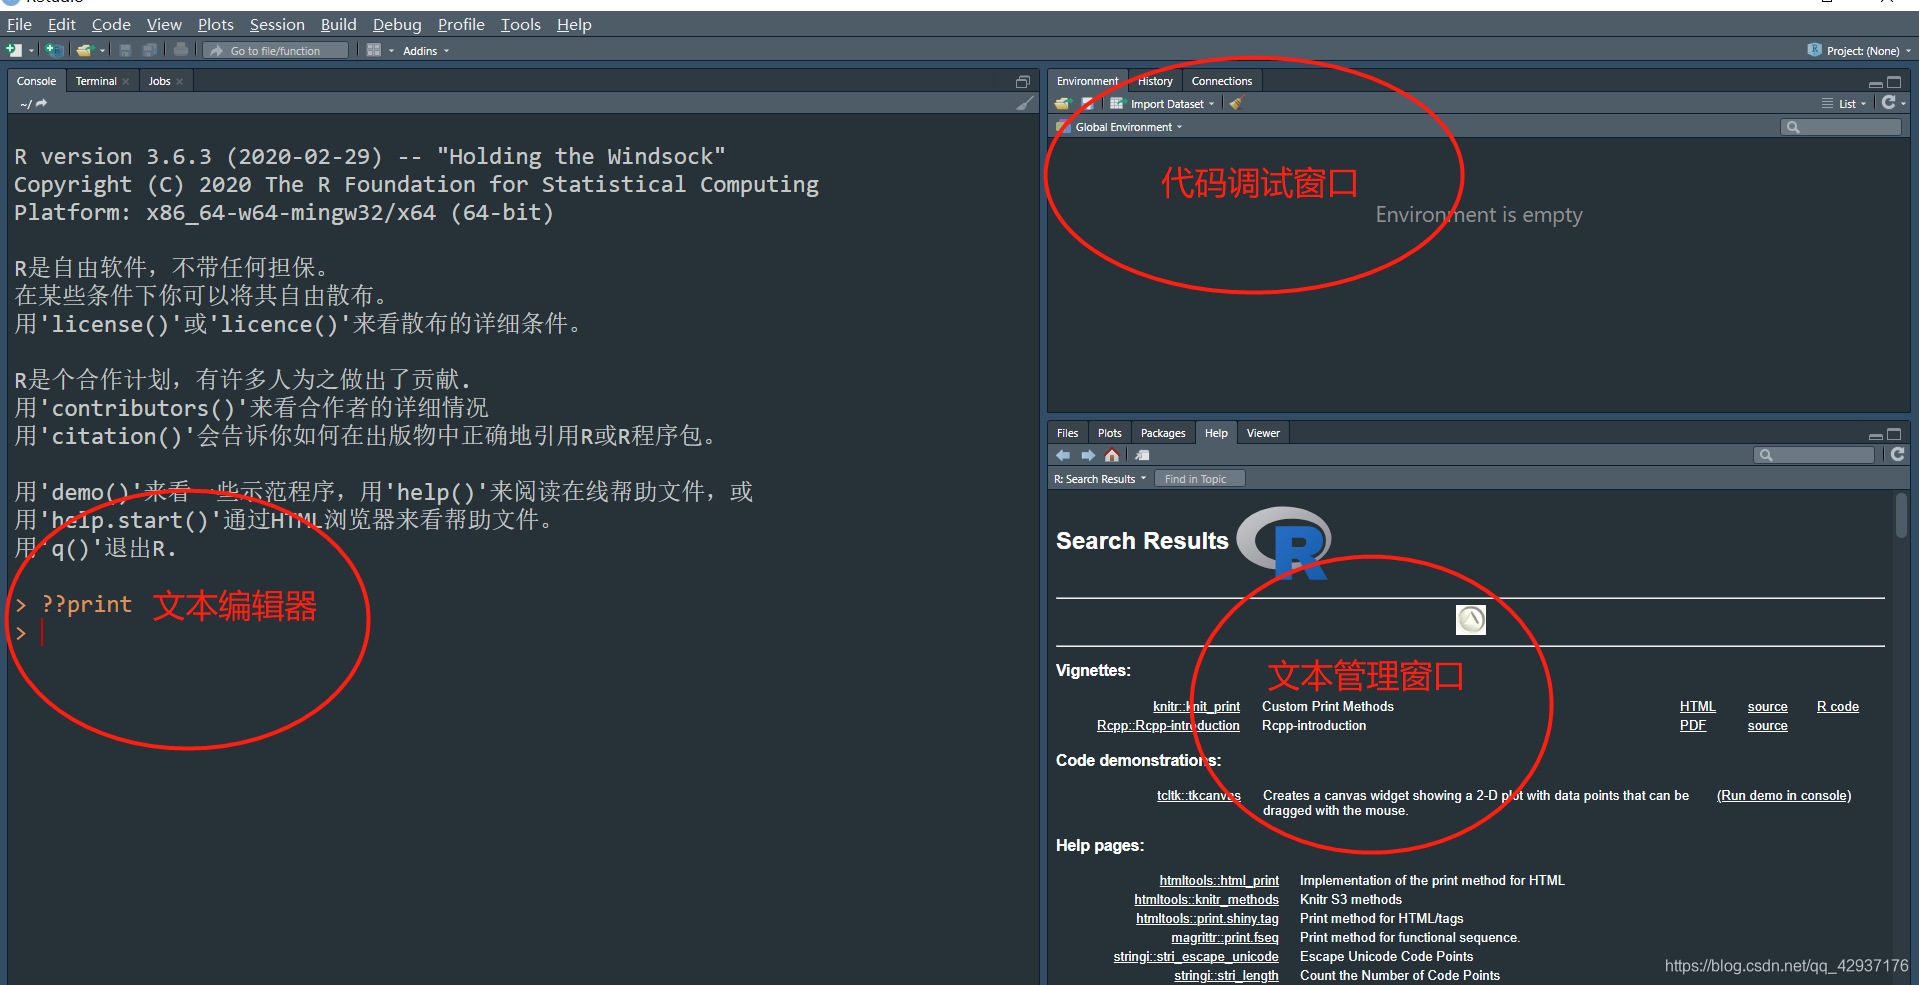1919x985 pixels.
Task: Show Help in new window icon
Action: click(1142, 455)
